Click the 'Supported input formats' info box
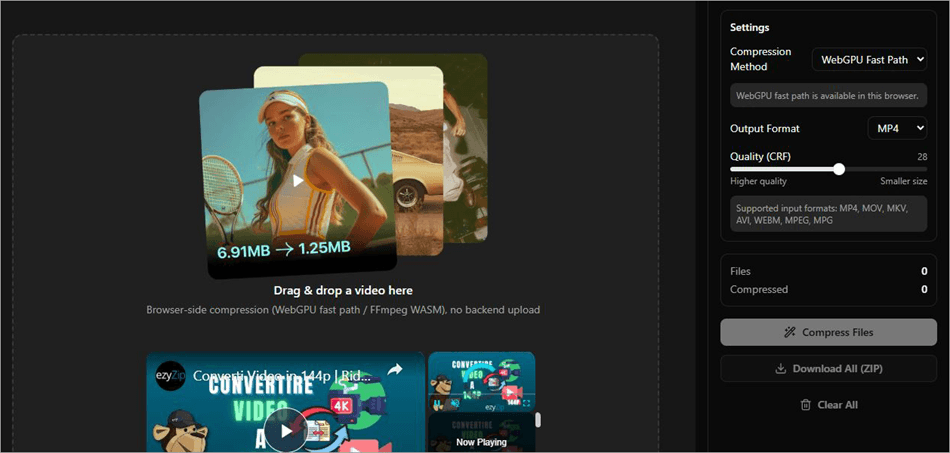 coord(828,214)
